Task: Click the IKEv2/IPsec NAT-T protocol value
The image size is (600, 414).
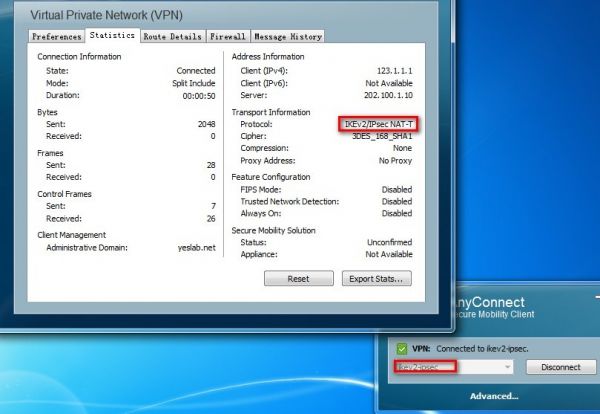Action: coord(378,124)
